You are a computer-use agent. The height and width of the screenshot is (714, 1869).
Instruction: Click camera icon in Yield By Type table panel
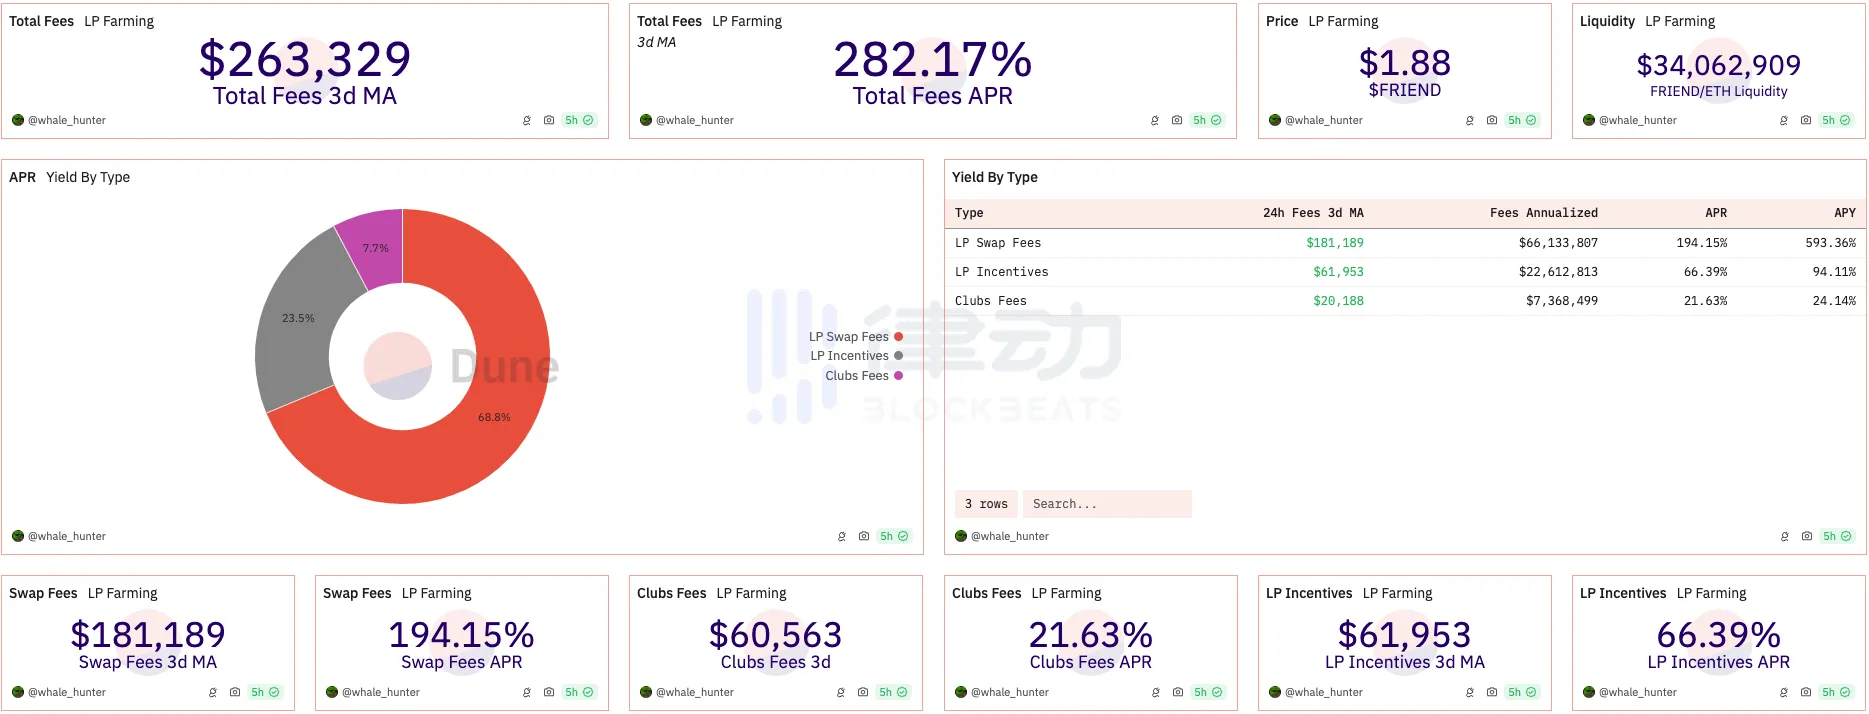click(x=1806, y=536)
